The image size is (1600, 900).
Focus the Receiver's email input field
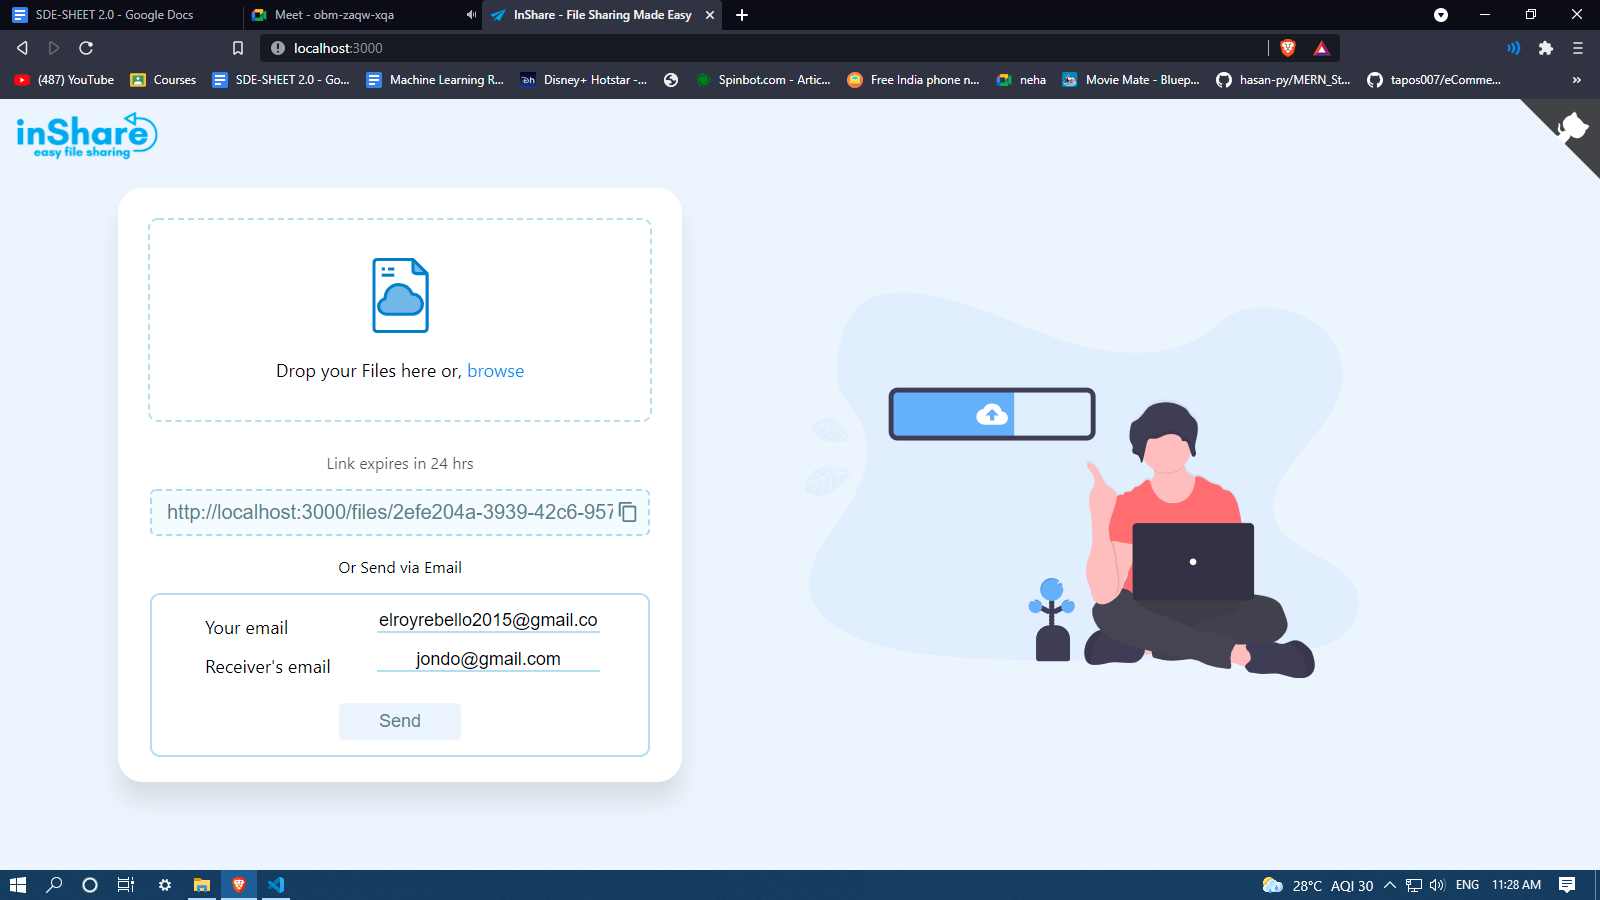[x=488, y=659]
